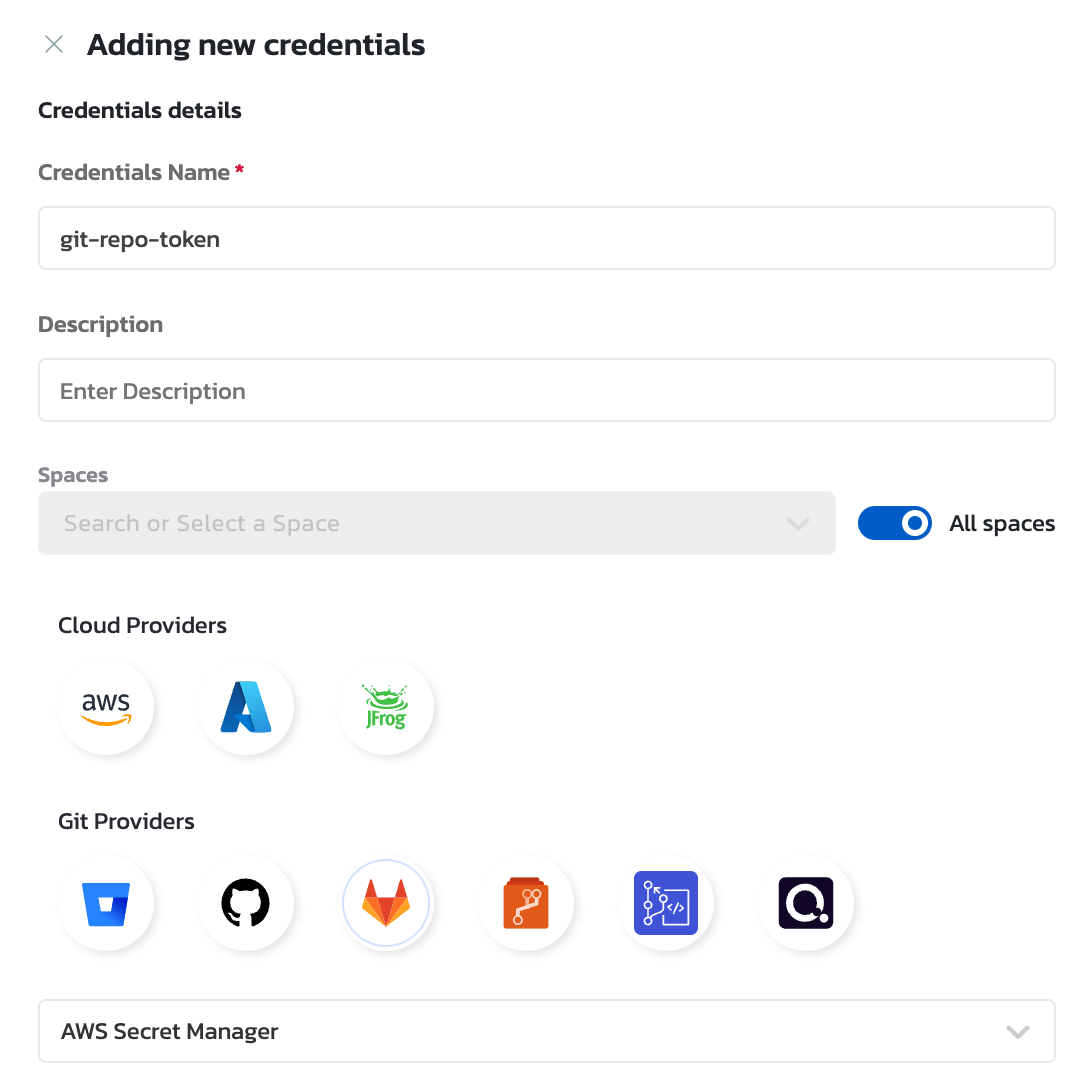Choose the Azure cloud provider icon
Screen dimensions: 1082x1092
tap(246, 707)
